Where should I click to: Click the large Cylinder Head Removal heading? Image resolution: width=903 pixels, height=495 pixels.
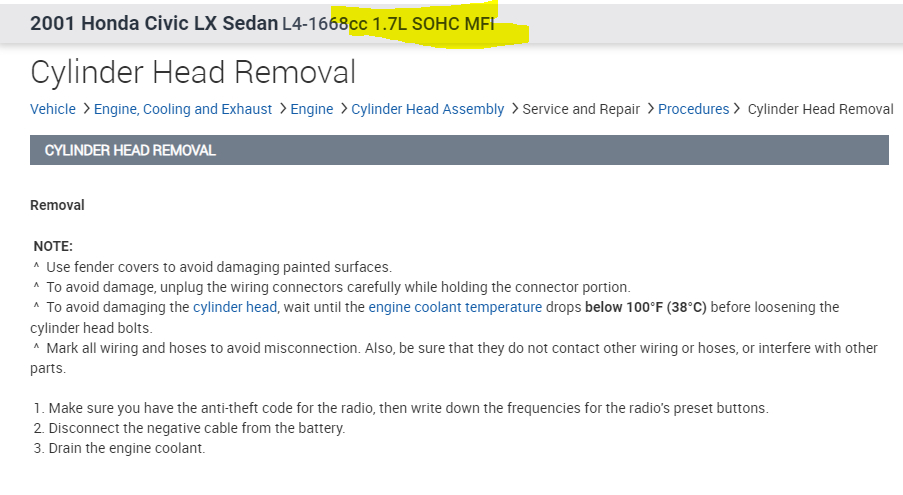coord(193,72)
